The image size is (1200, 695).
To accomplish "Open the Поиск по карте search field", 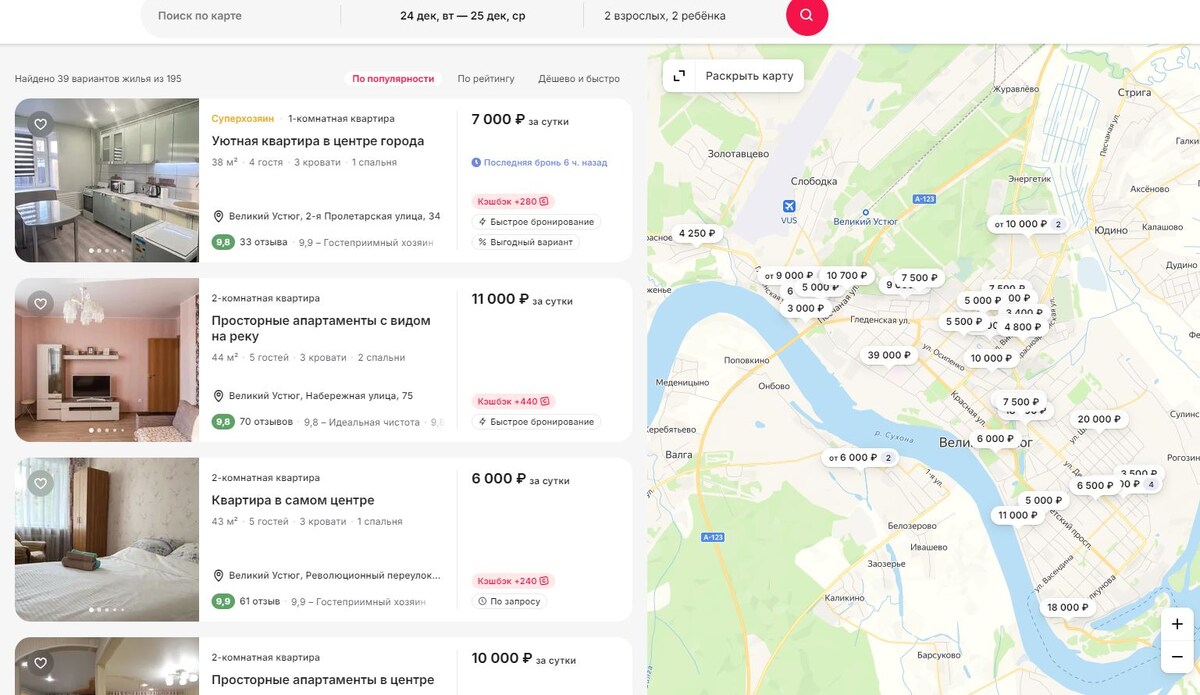I will pyautogui.click(x=240, y=16).
